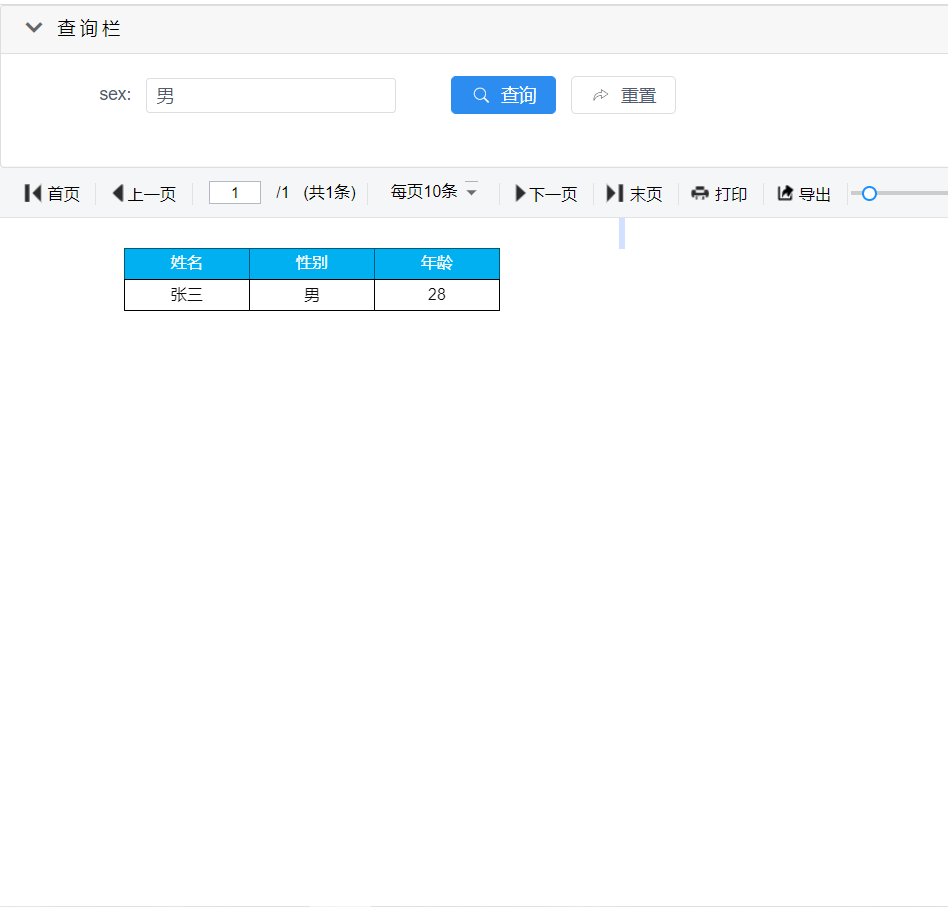The height and width of the screenshot is (907, 948).
Task: Click the print (打印) icon button
Action: 700,193
